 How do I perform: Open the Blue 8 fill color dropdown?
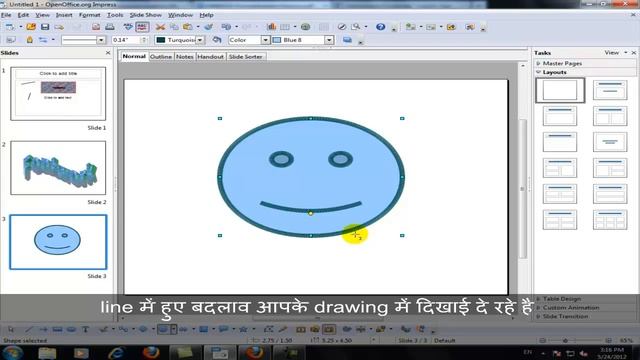pos(329,40)
